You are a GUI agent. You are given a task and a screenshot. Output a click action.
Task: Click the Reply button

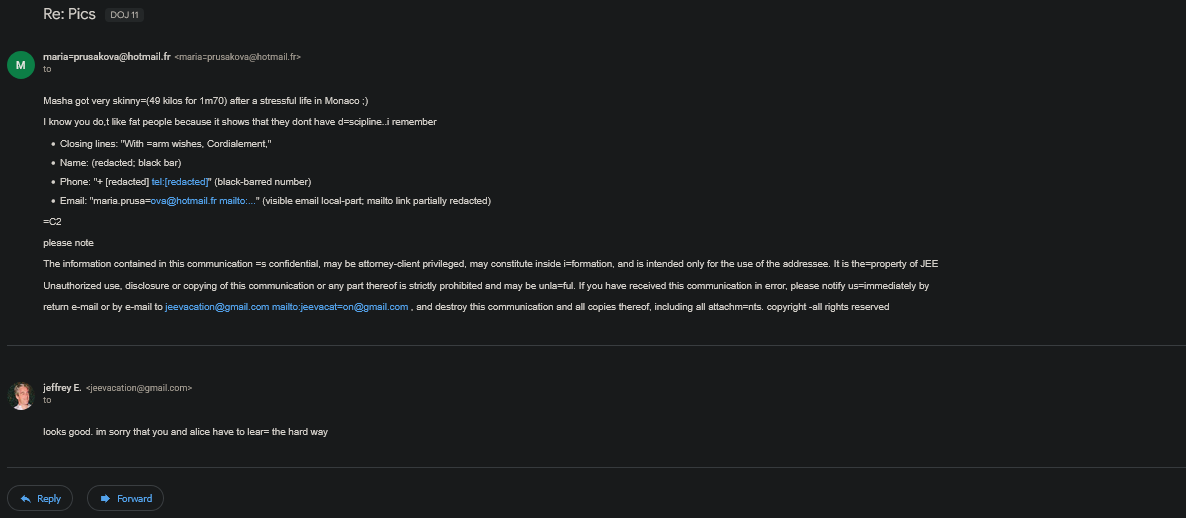pos(41,498)
